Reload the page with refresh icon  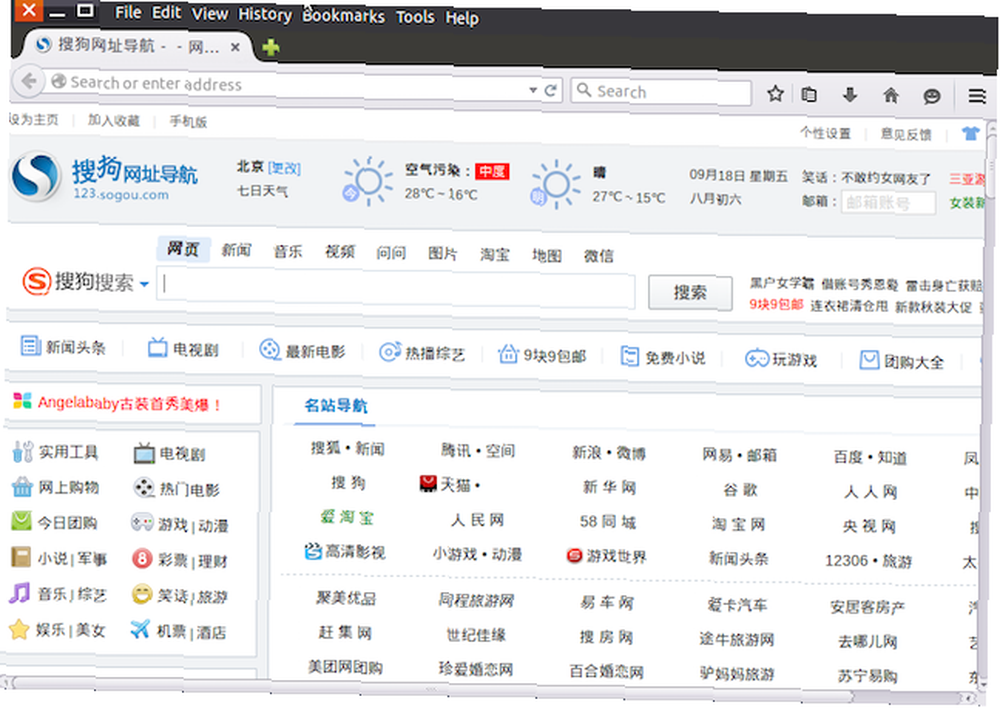click(550, 91)
